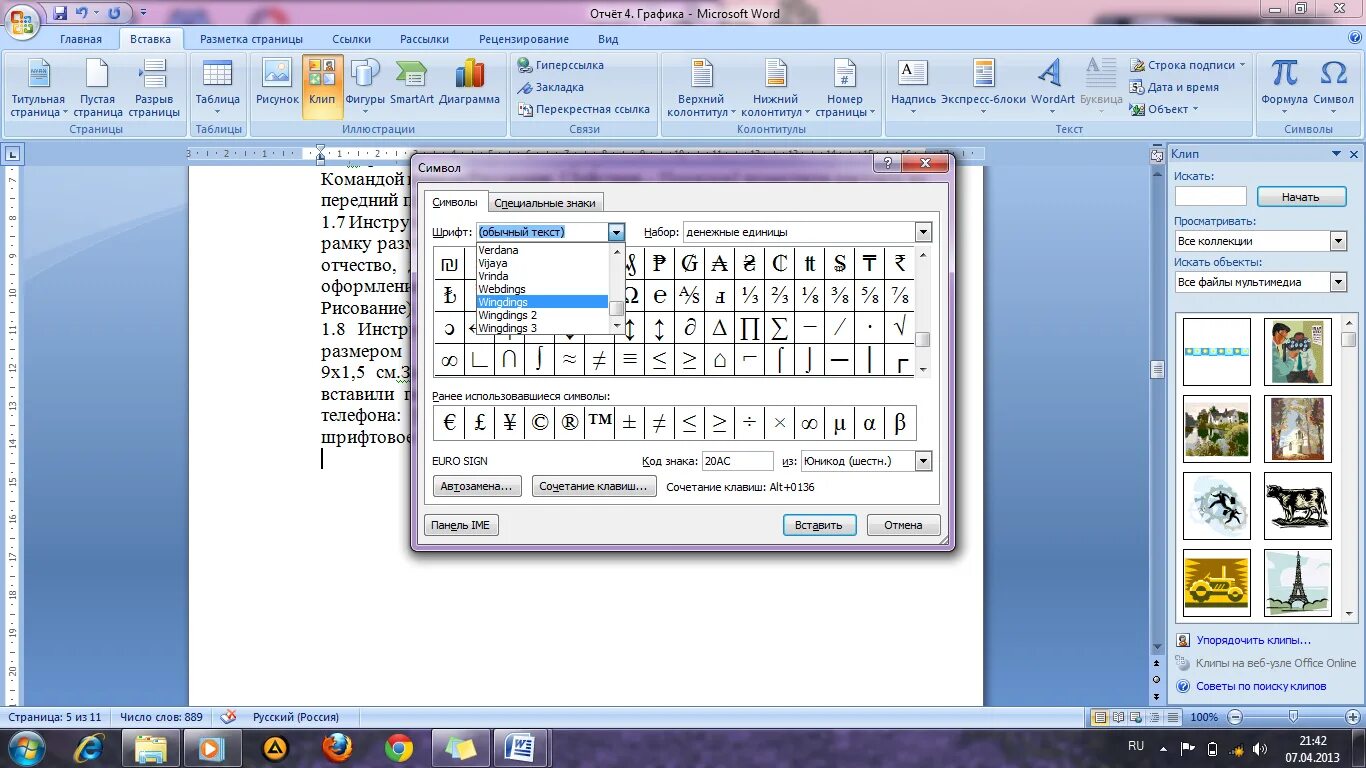Expand the Искать объекты media dropdown

click(x=1338, y=282)
